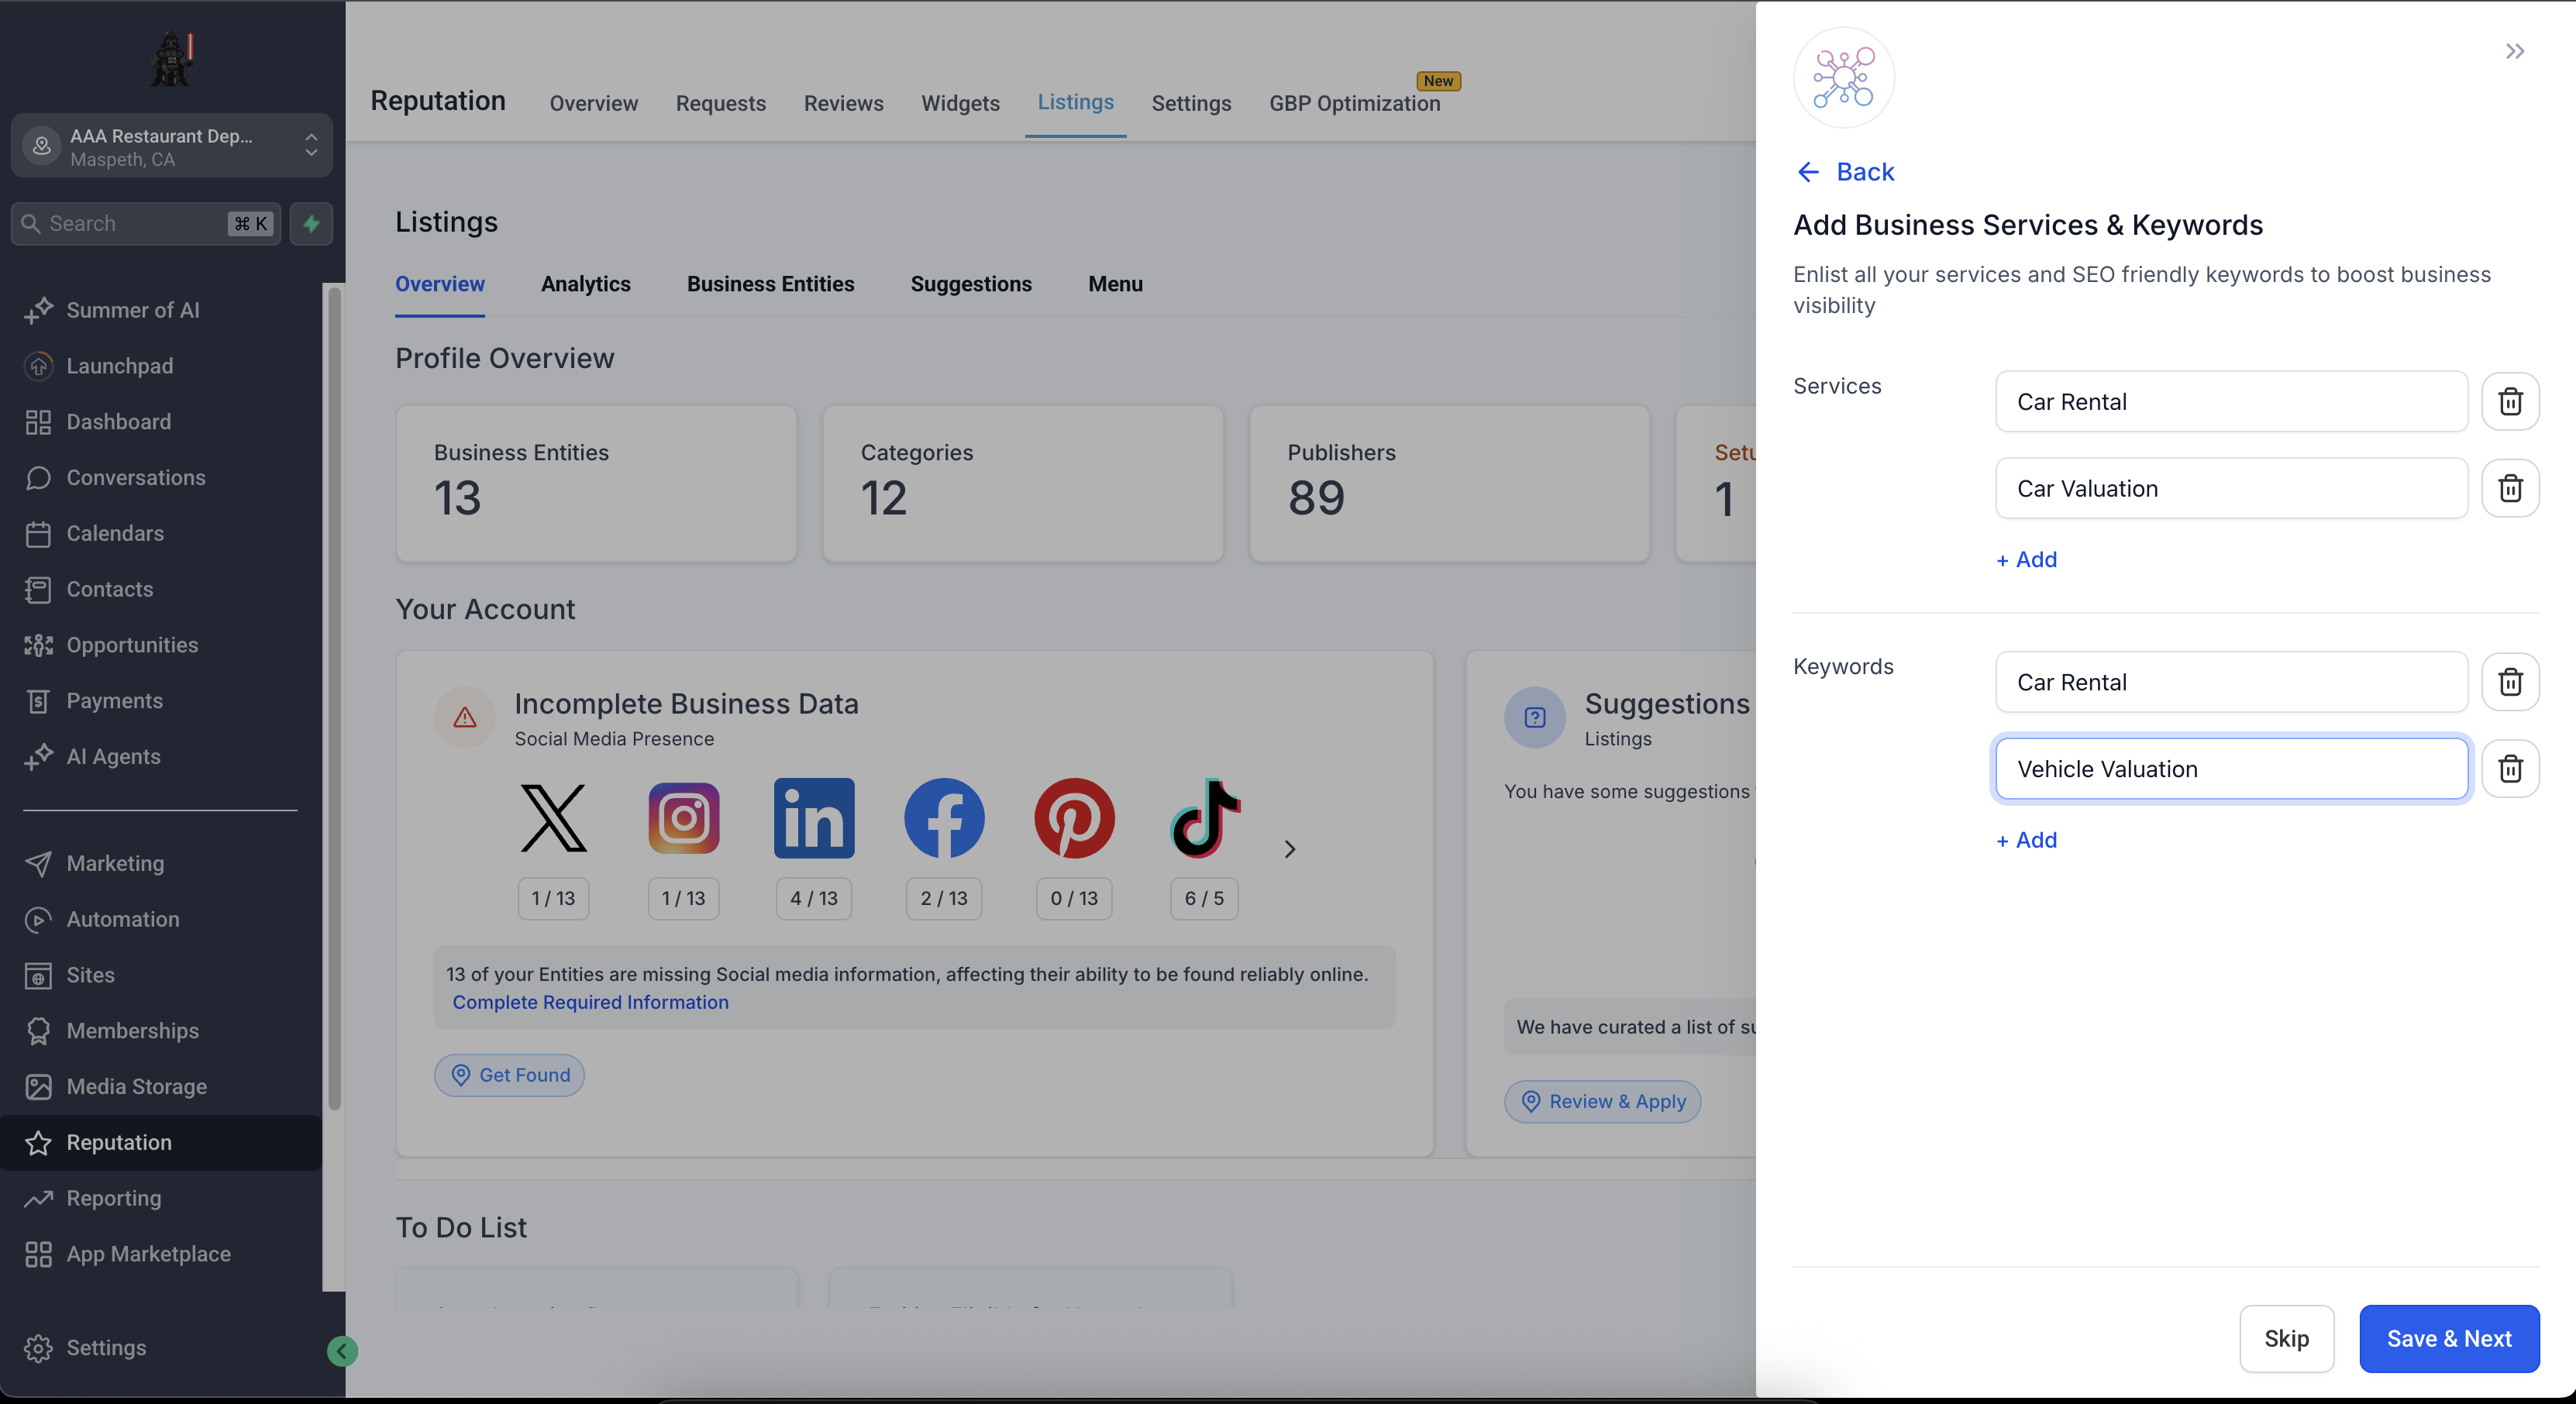This screenshot has width=2576, height=1404.
Task: Open the GBP Optimization tab
Action: tap(1354, 103)
